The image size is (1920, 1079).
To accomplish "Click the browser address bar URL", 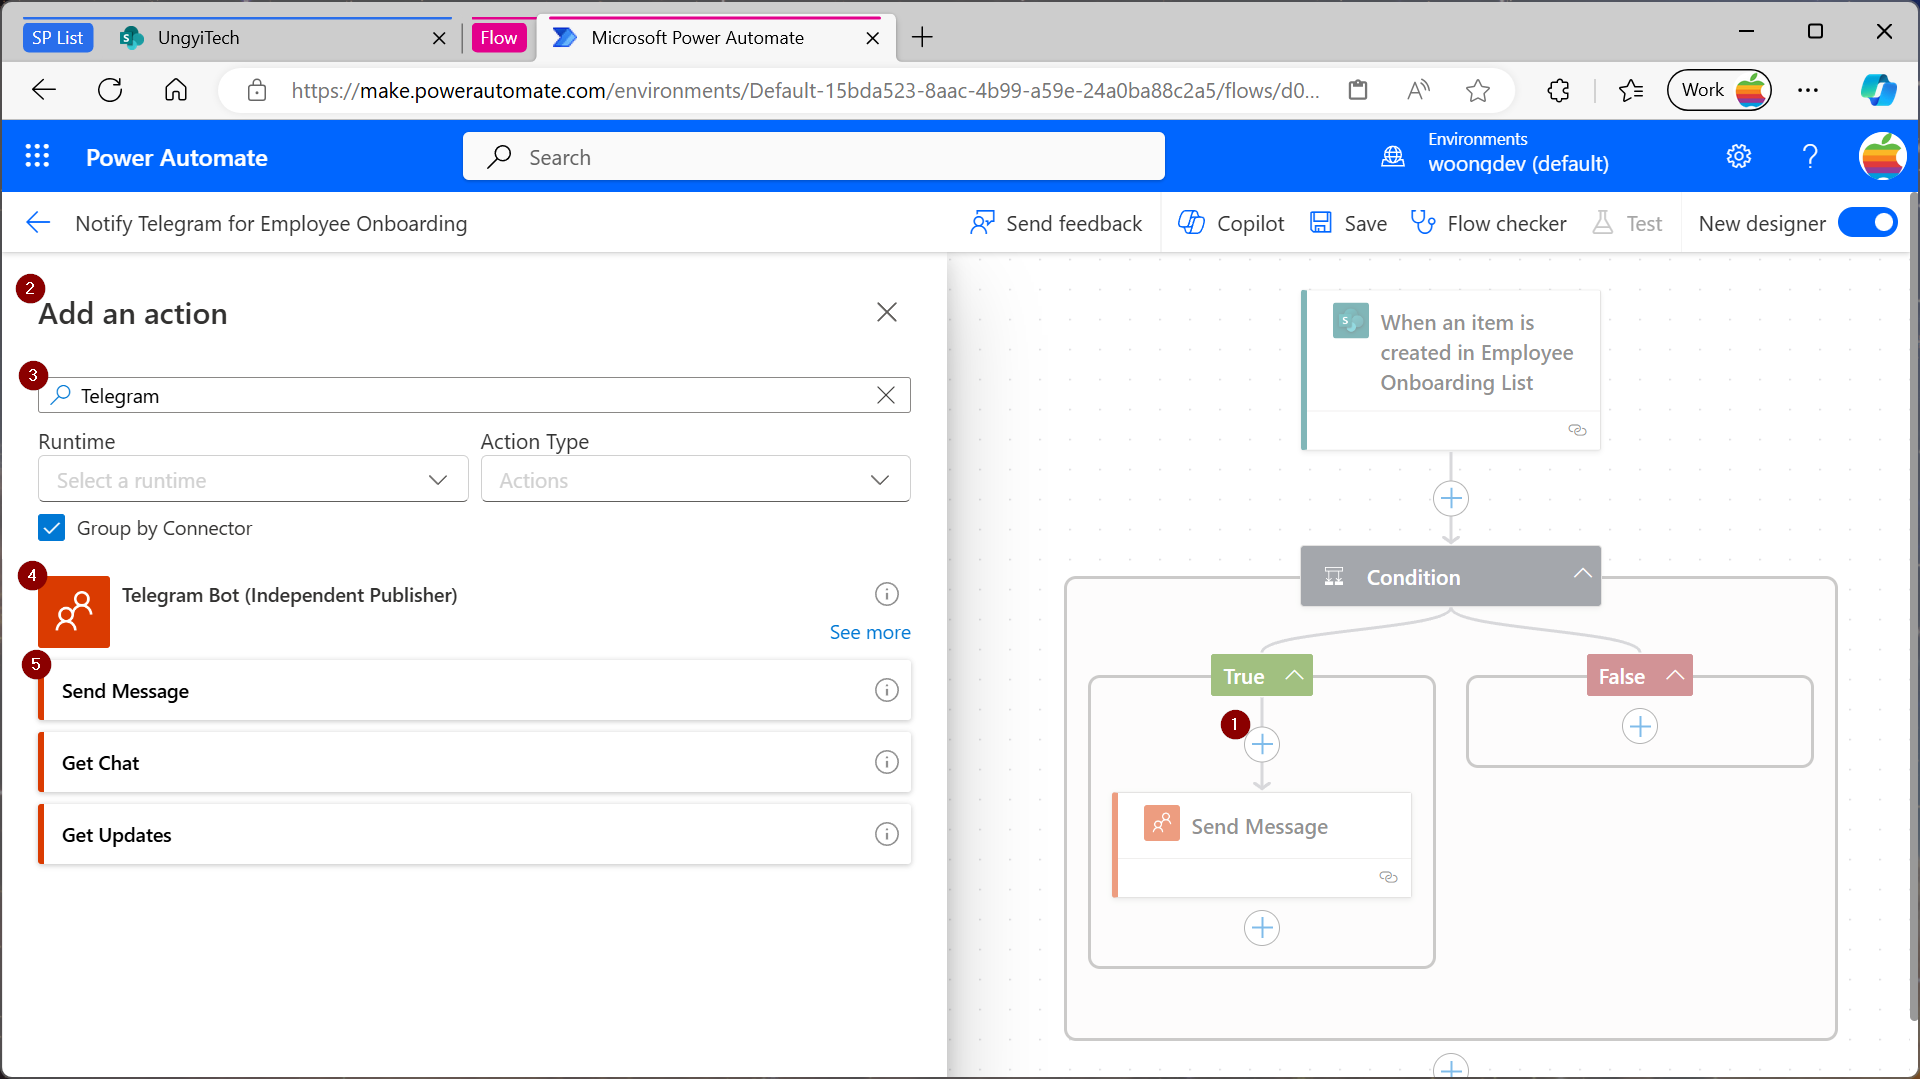I will tap(805, 90).
